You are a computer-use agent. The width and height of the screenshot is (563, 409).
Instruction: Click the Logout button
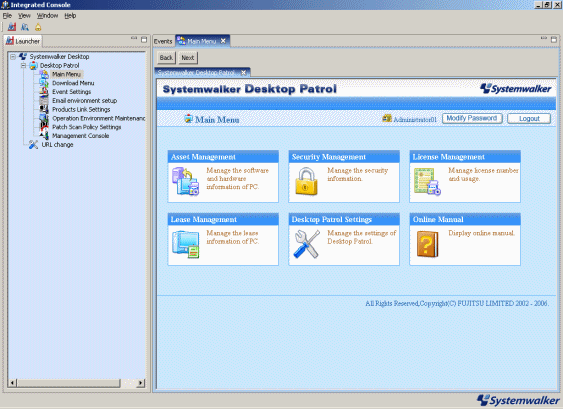pyautogui.click(x=529, y=118)
